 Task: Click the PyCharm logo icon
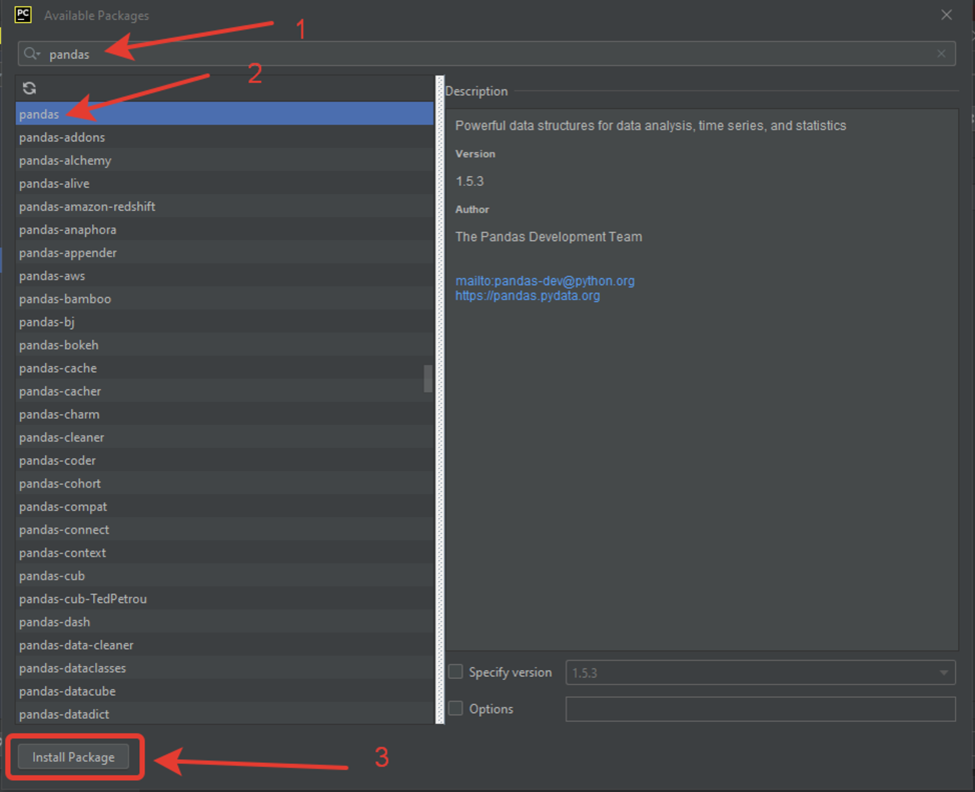point(23,15)
